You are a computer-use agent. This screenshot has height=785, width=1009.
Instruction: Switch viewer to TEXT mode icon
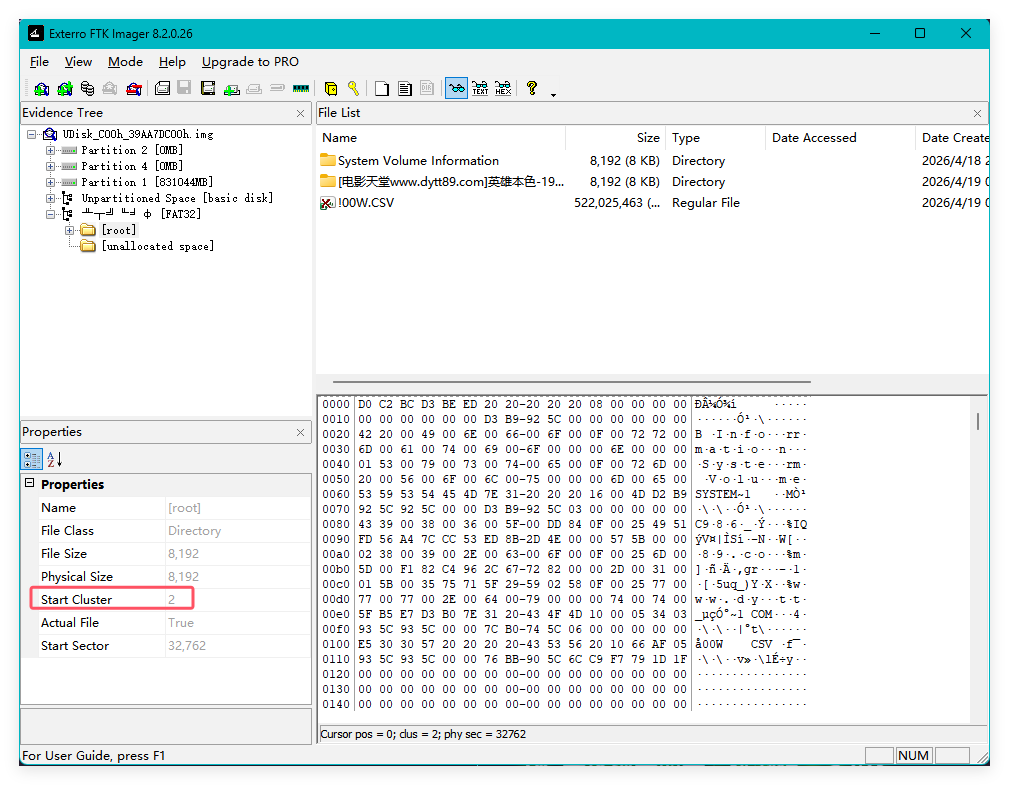tap(480, 88)
